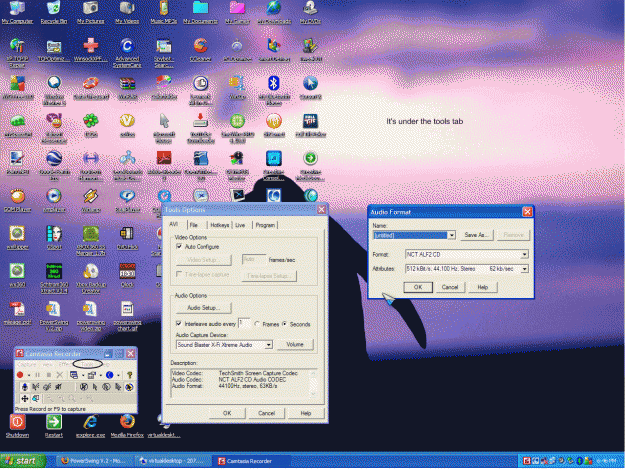This screenshot has height=469, width=625.
Task: Toggle the Time-lapse capture checkbox
Action: [x=179, y=274]
